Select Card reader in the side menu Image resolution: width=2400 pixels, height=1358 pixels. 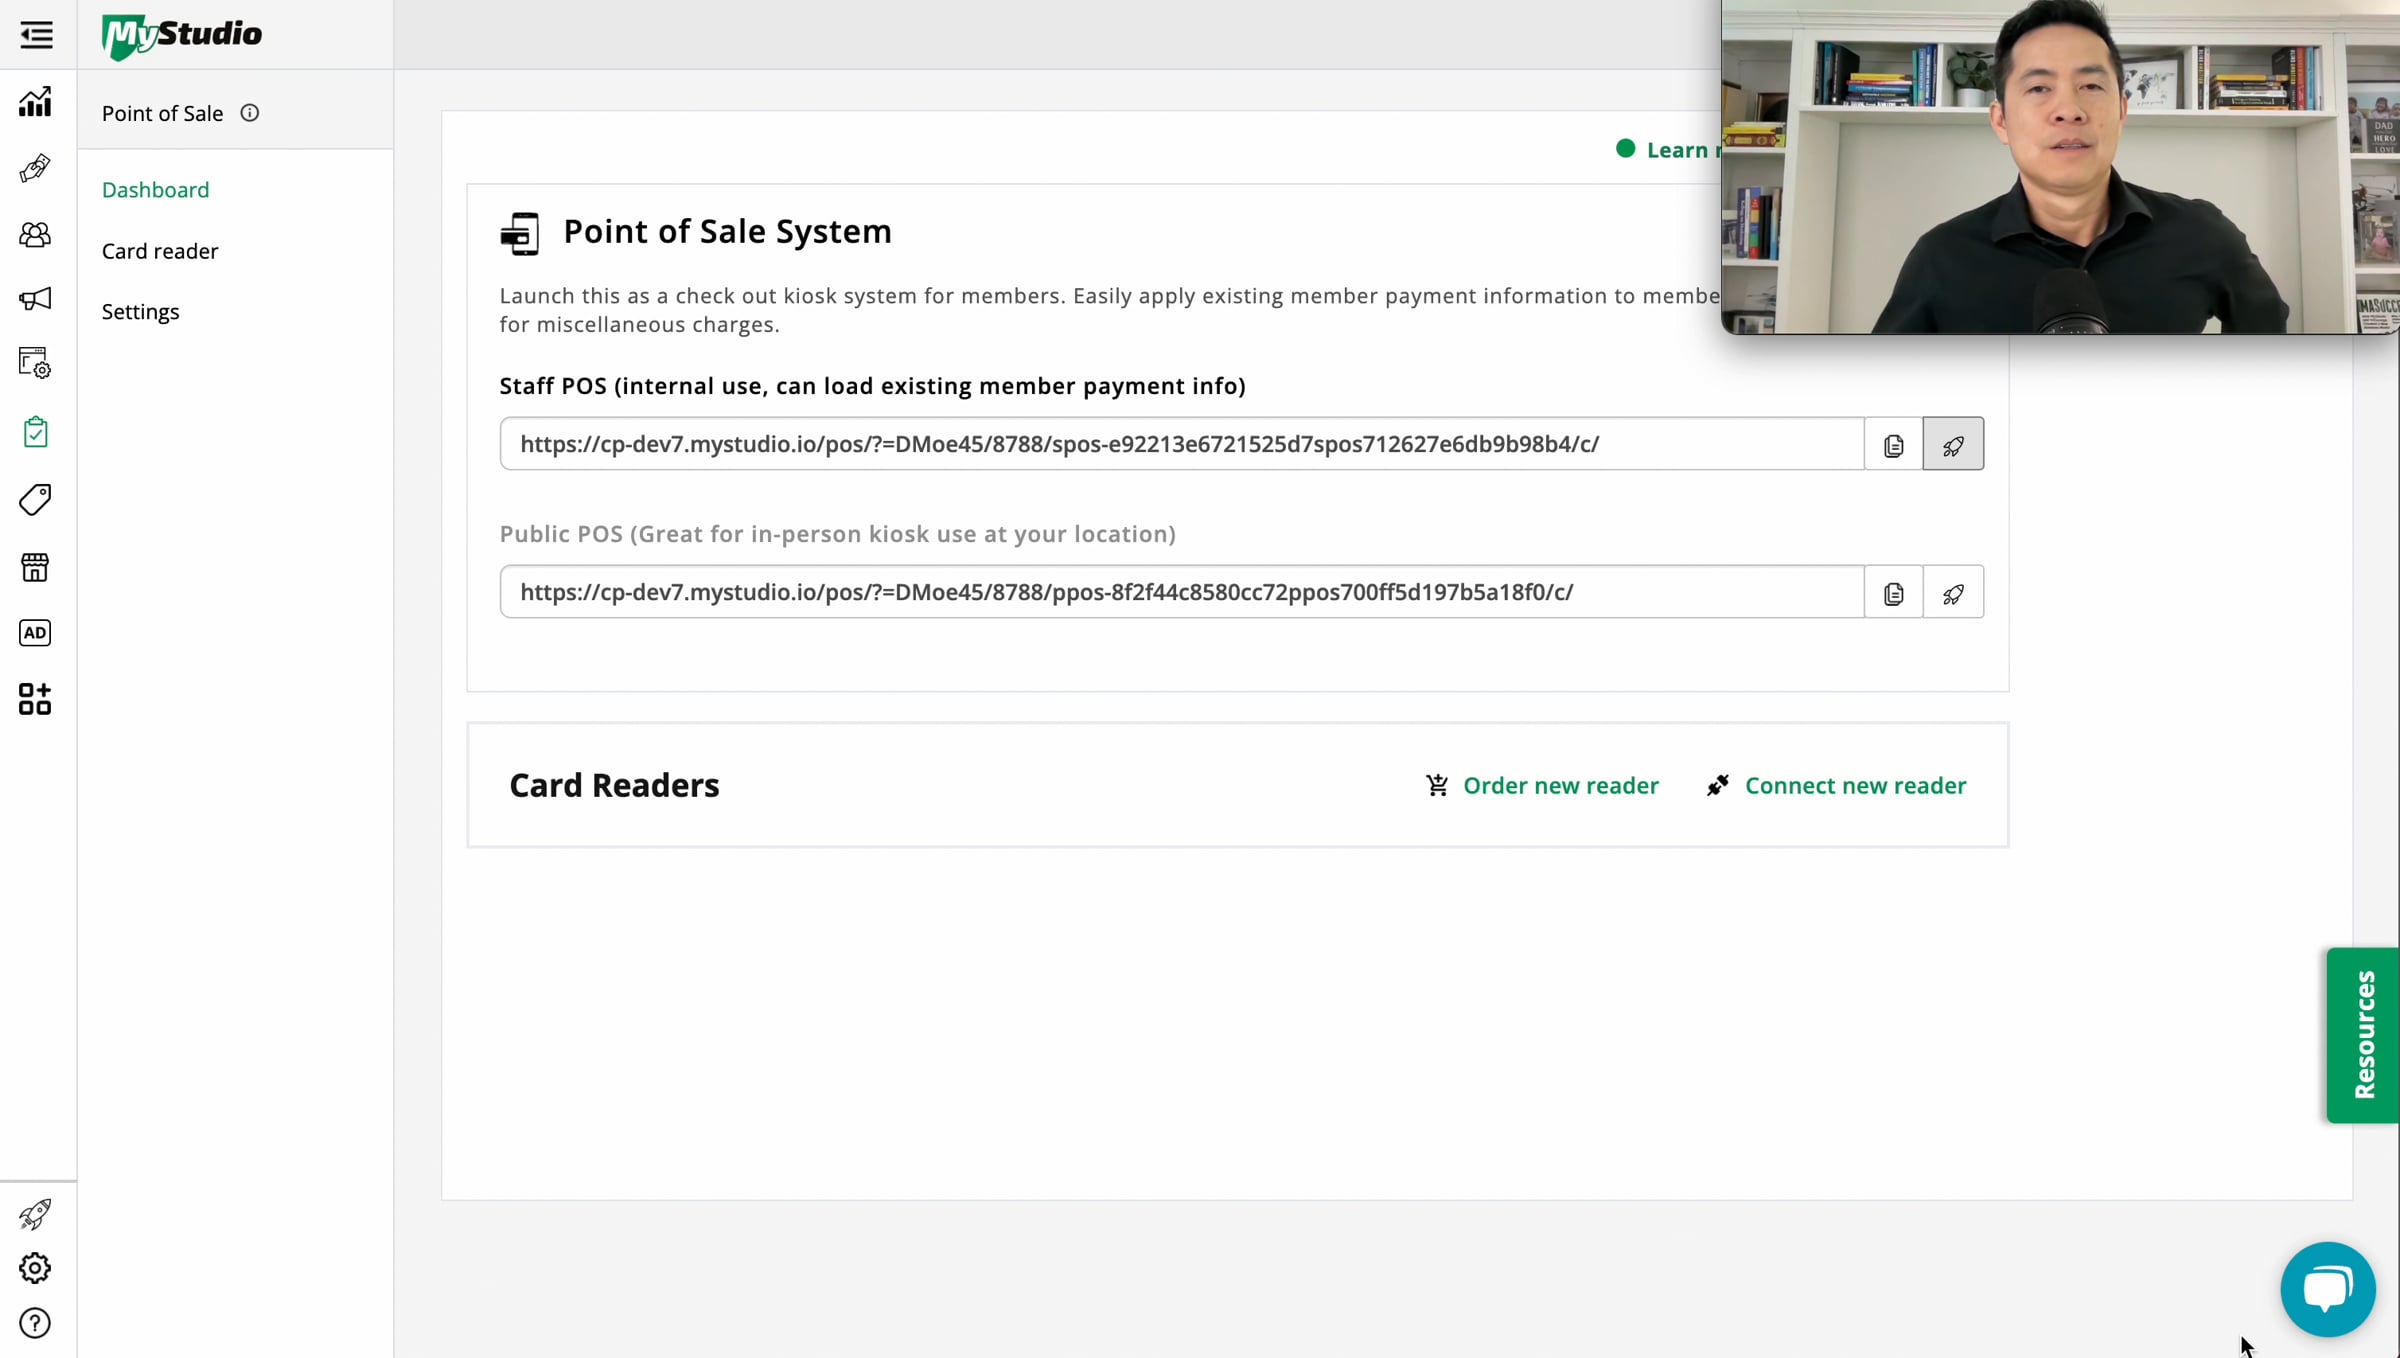[x=160, y=251]
